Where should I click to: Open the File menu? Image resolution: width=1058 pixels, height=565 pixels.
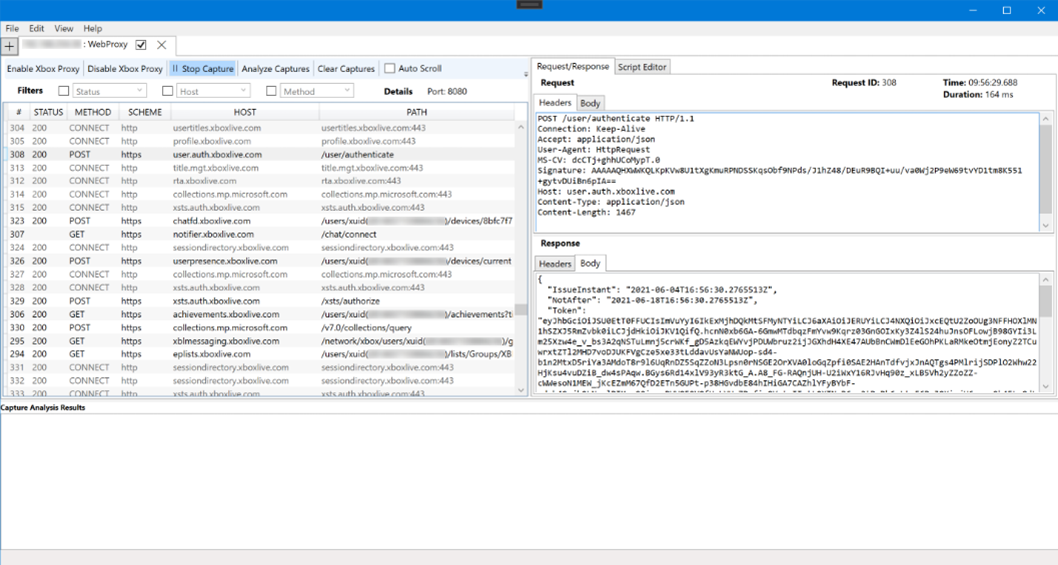point(12,28)
